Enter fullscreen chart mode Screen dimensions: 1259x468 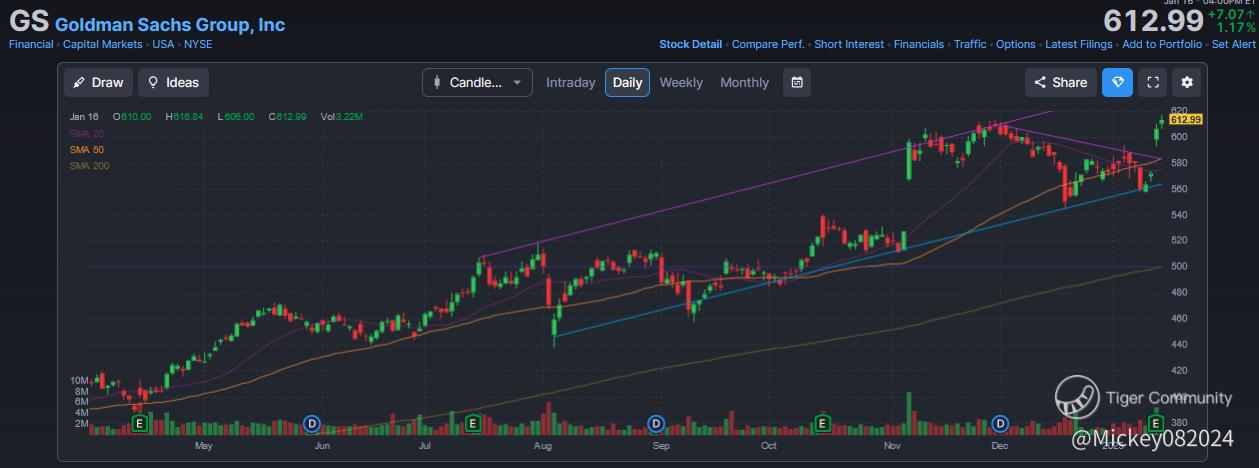(x=1153, y=82)
